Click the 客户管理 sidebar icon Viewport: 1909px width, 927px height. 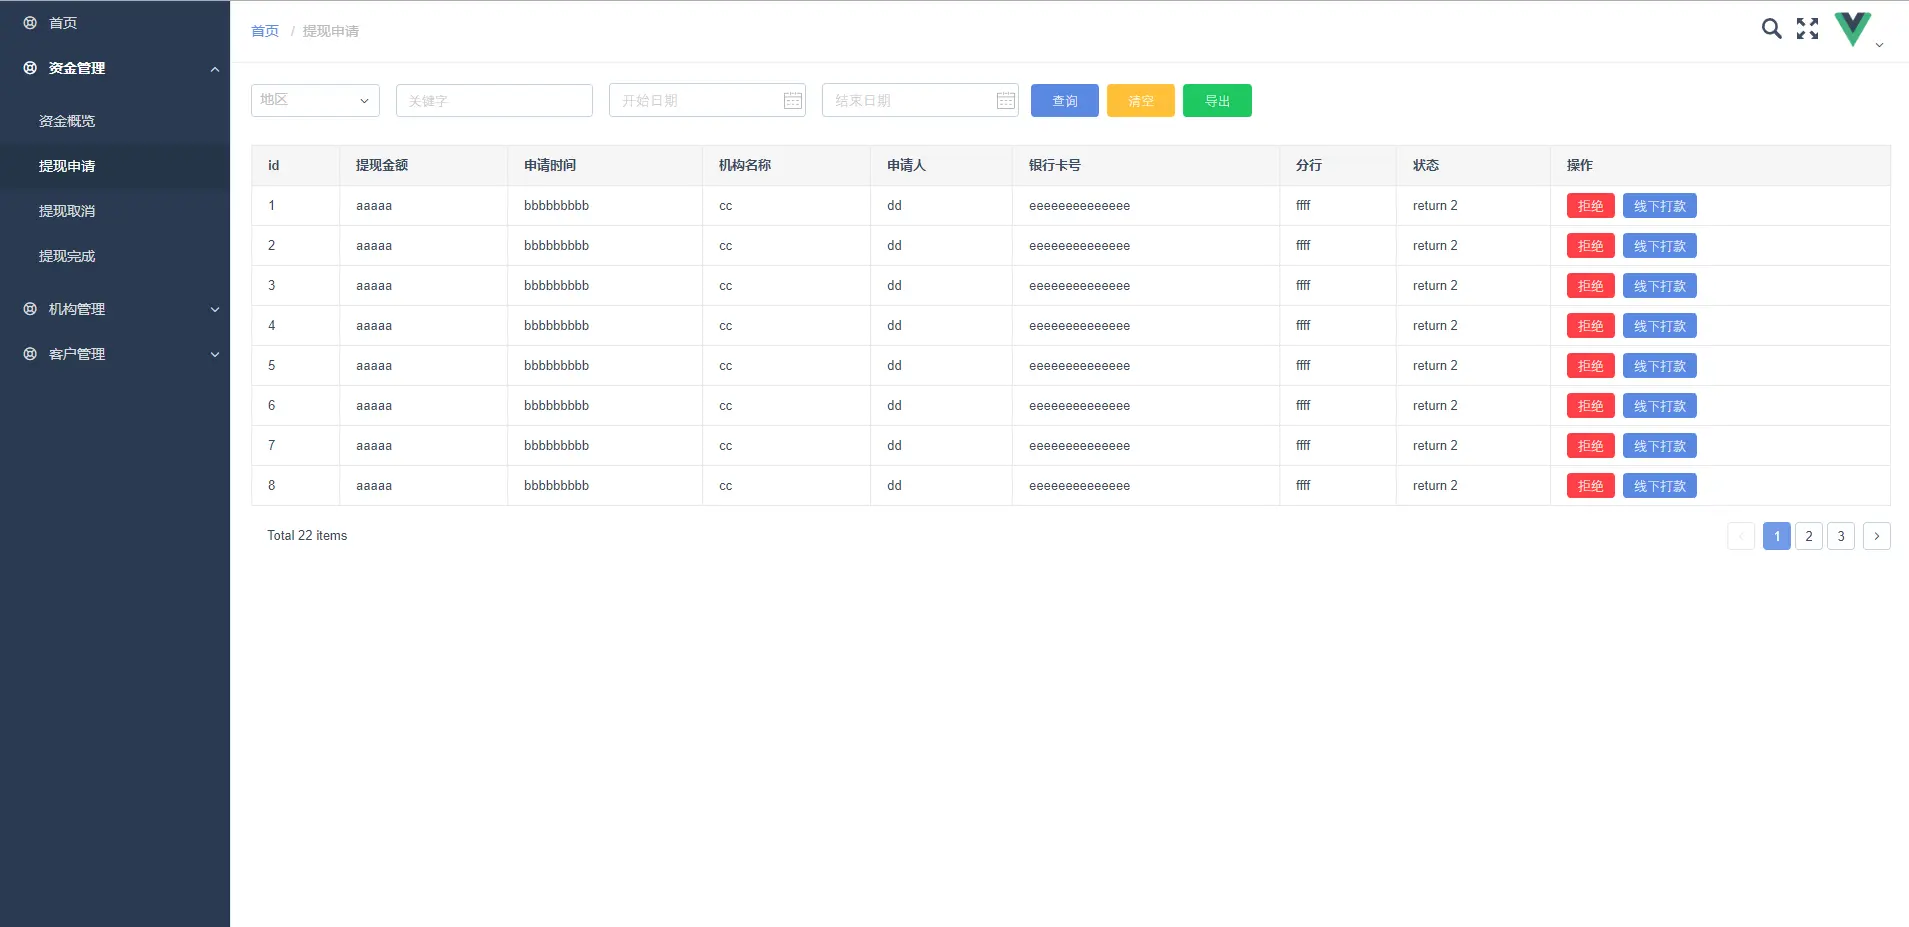[30, 354]
